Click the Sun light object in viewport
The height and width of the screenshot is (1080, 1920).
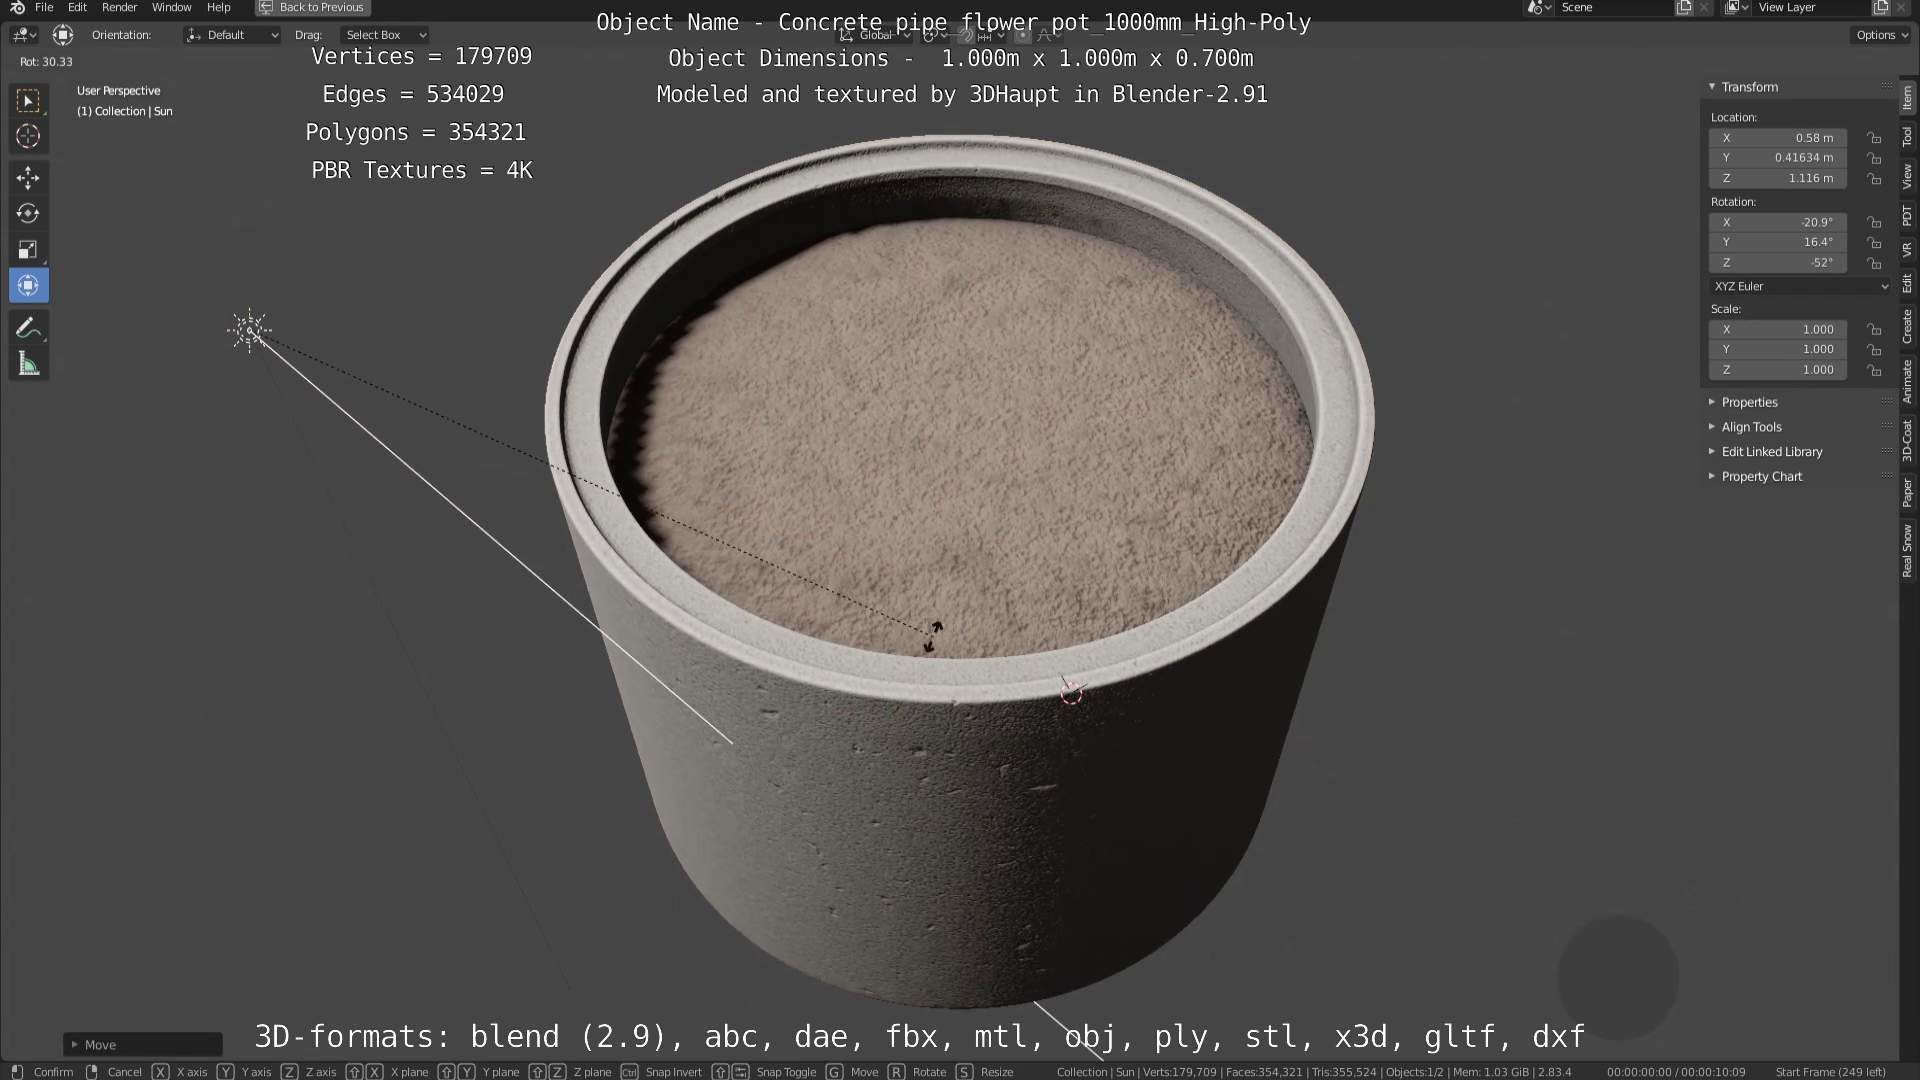click(x=249, y=330)
